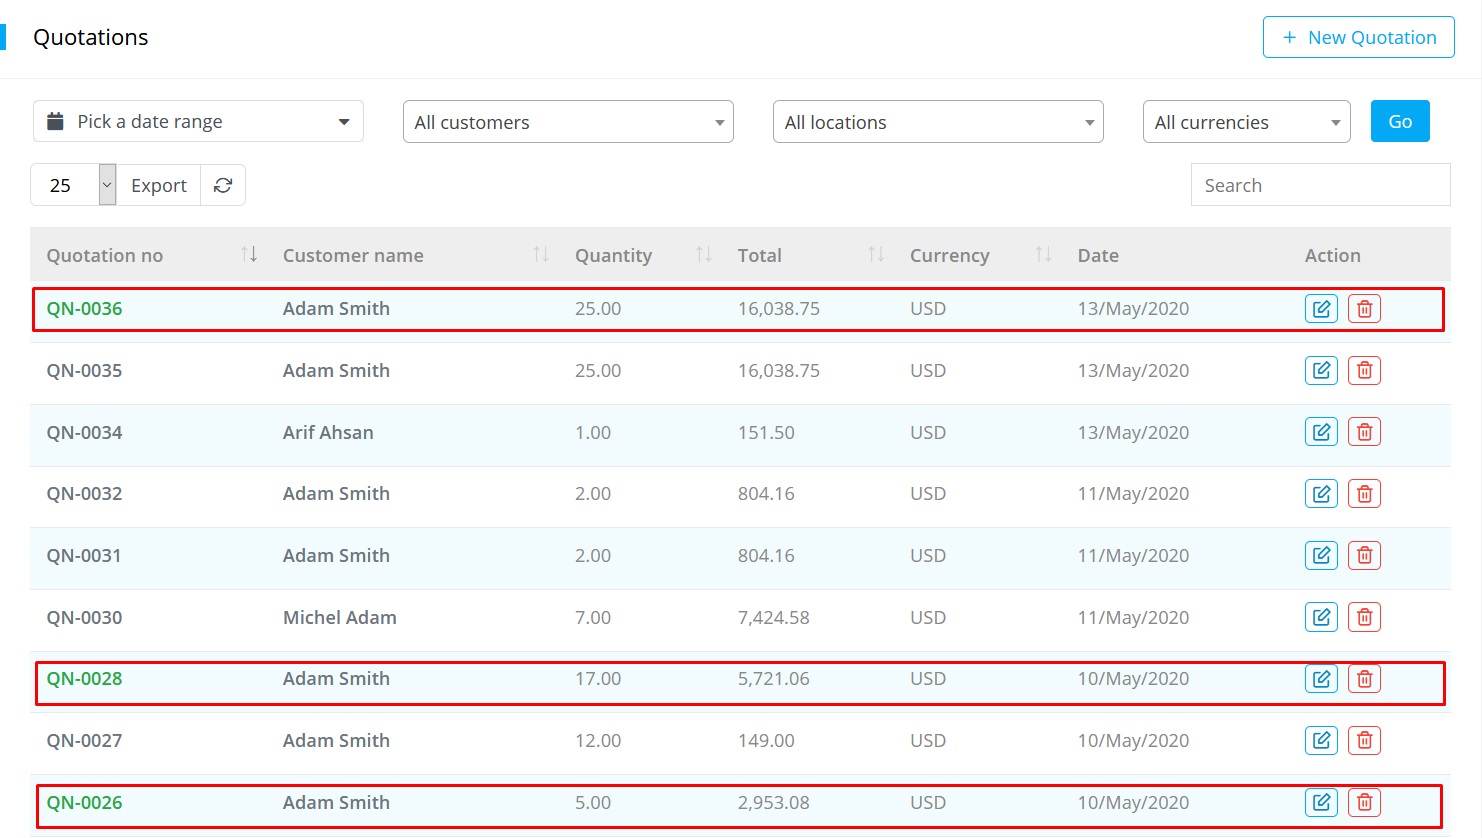Change the 25 rows-per-page selector

pyautogui.click(x=74, y=185)
